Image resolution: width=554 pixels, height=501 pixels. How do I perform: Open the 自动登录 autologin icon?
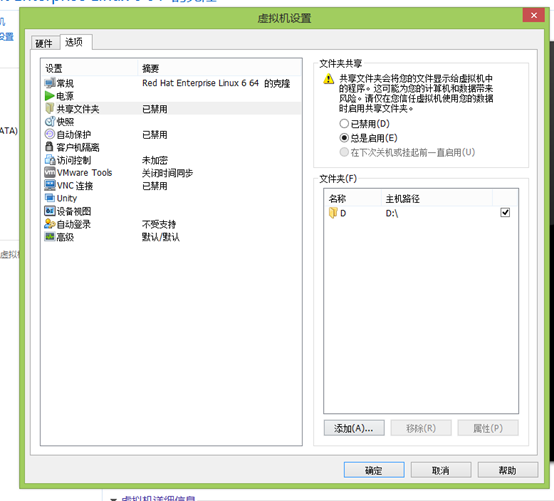50,224
